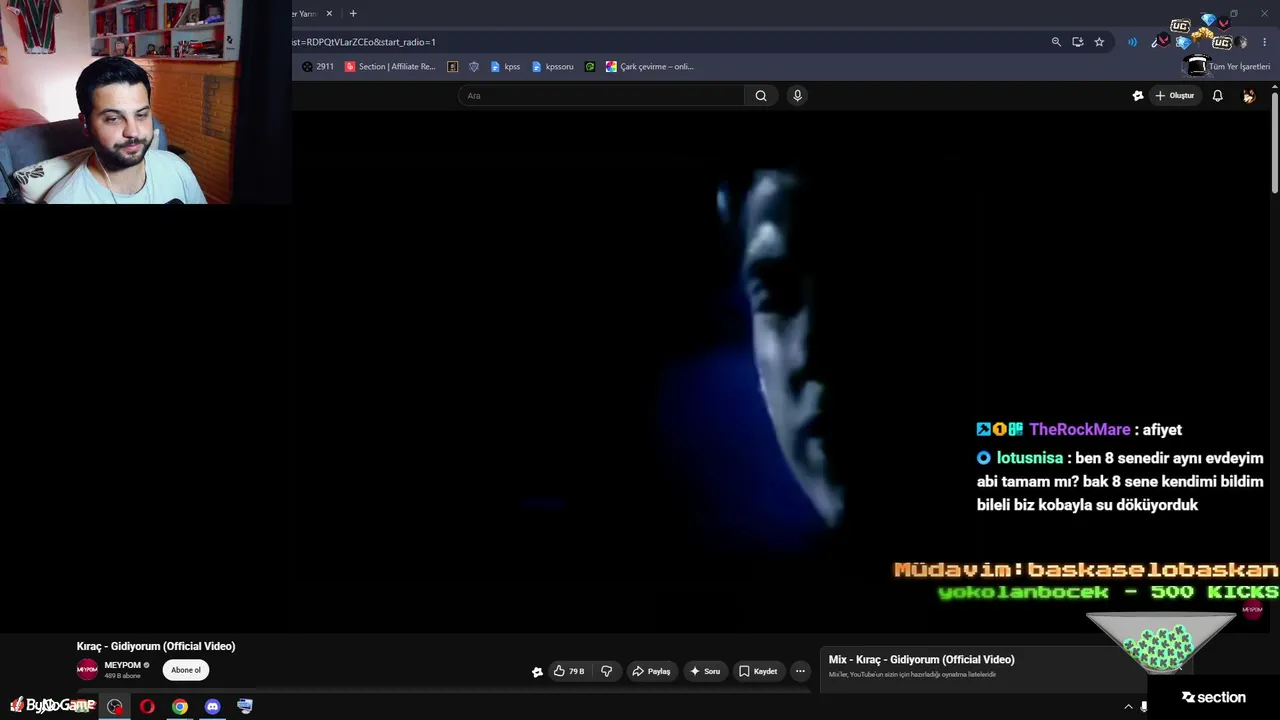The image size is (1280, 720).
Task: Like the video showing 79 B
Action: click(569, 671)
